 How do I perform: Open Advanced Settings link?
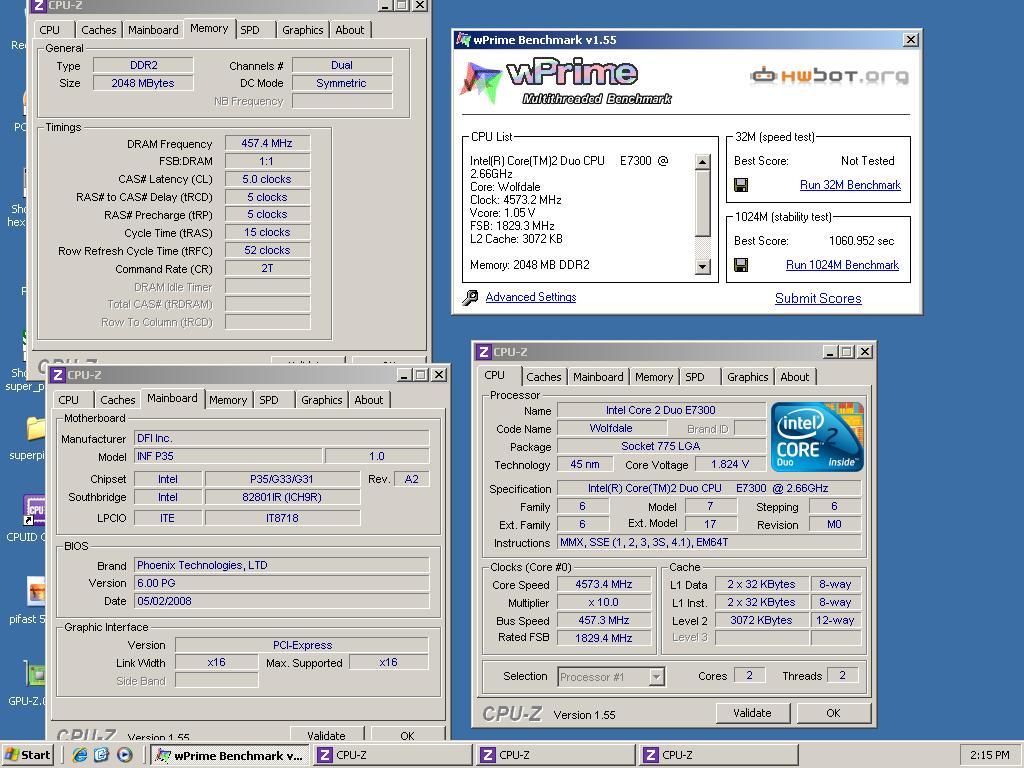point(531,297)
